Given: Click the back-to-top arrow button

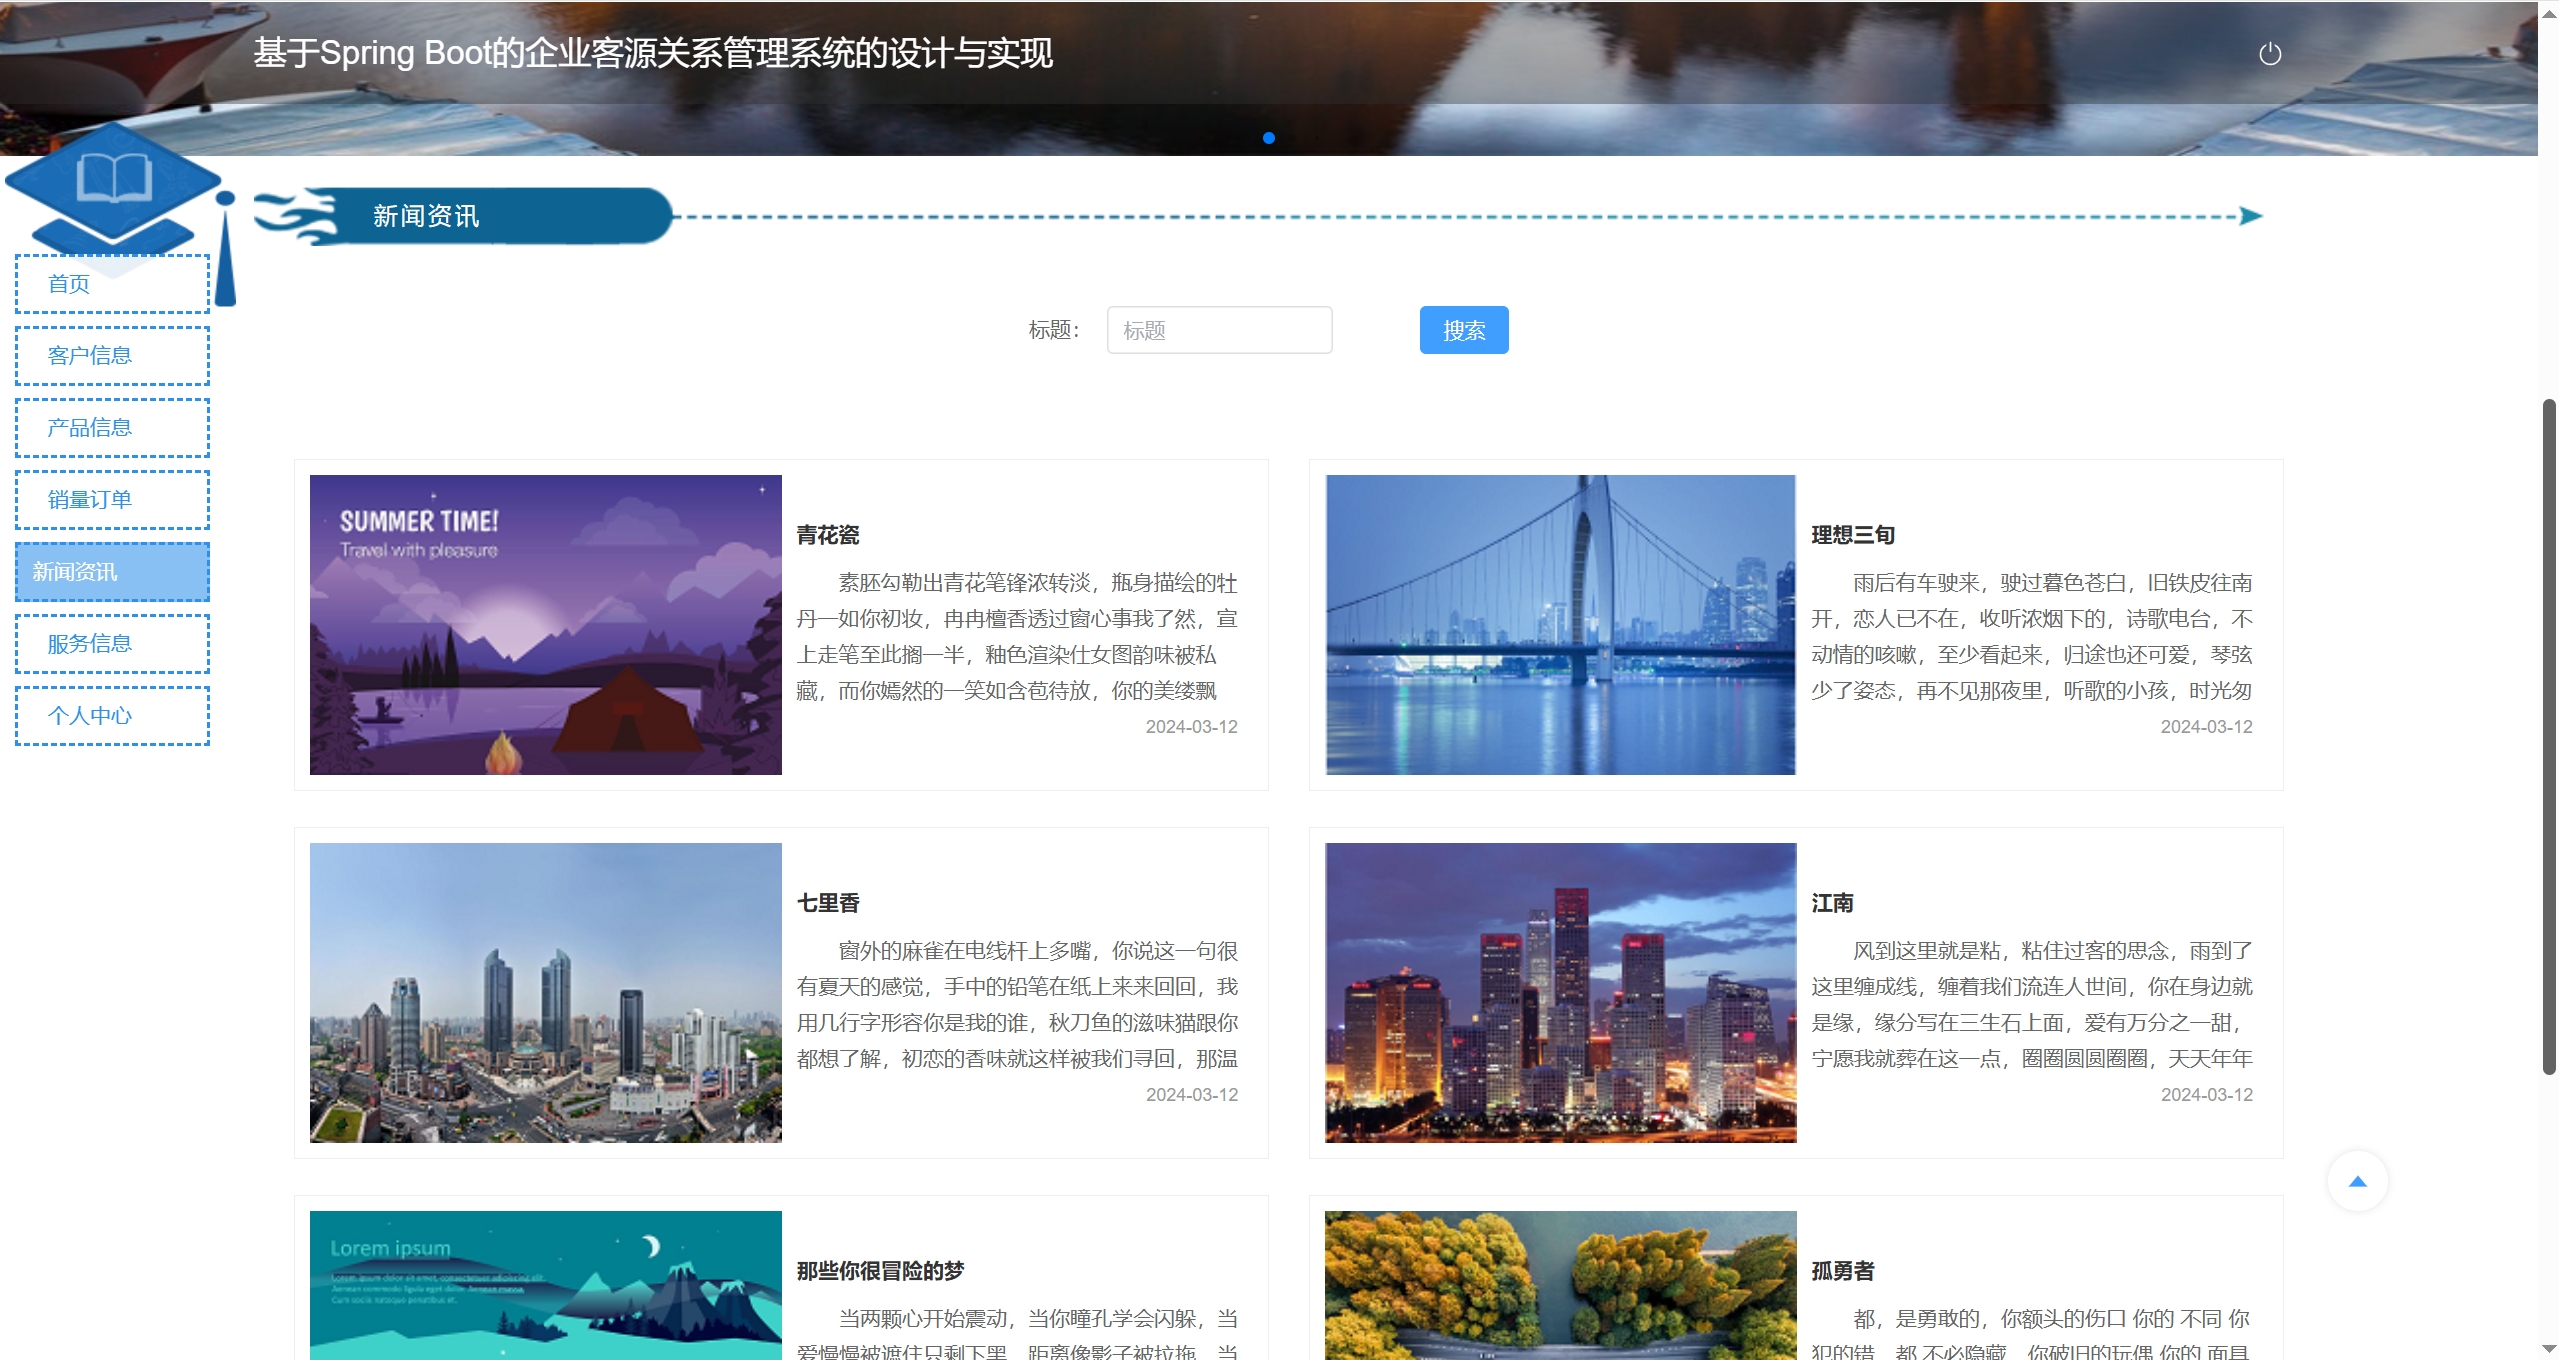Looking at the screenshot, I should (2357, 1181).
